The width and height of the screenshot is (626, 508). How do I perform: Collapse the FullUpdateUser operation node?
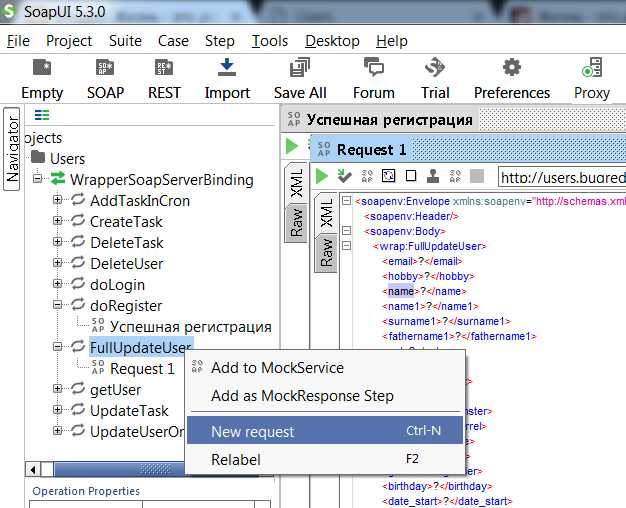[57, 347]
